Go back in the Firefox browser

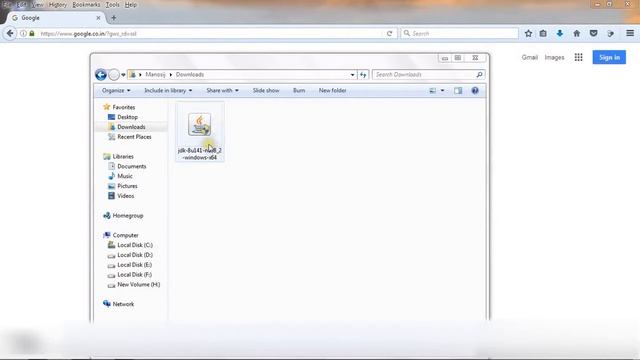[x=10, y=33]
